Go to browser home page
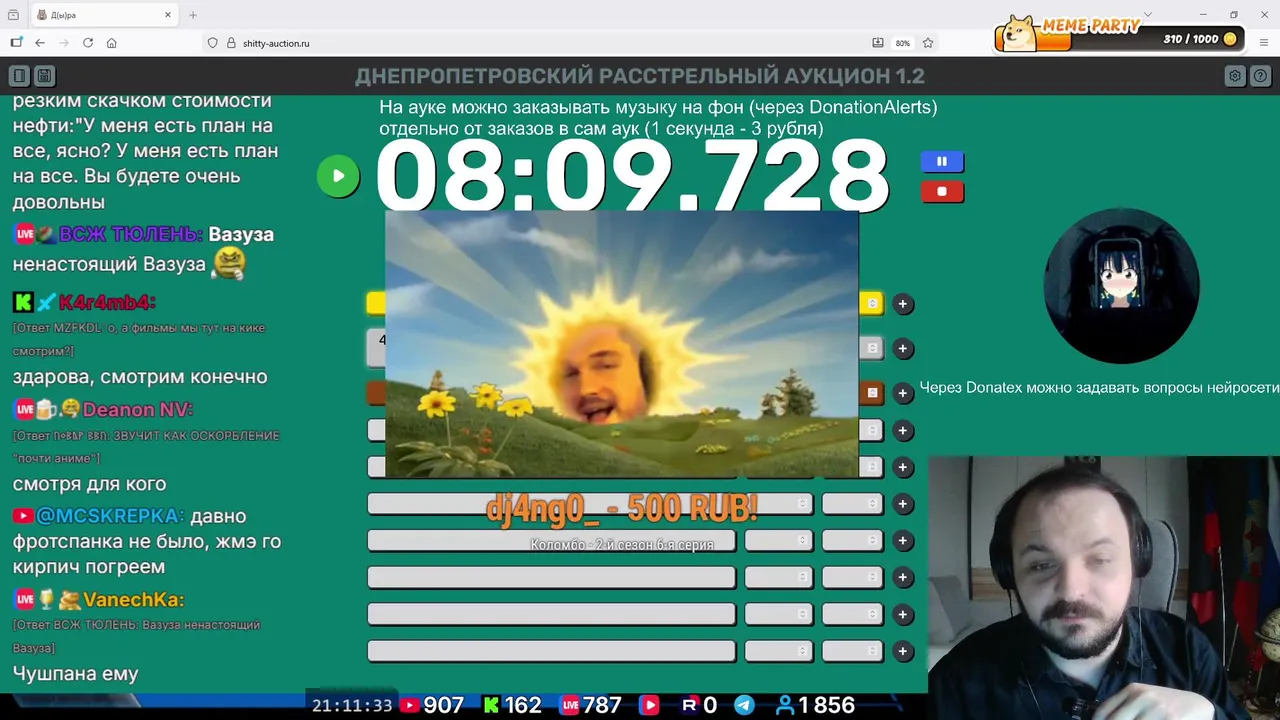The height and width of the screenshot is (720, 1280). (112, 43)
